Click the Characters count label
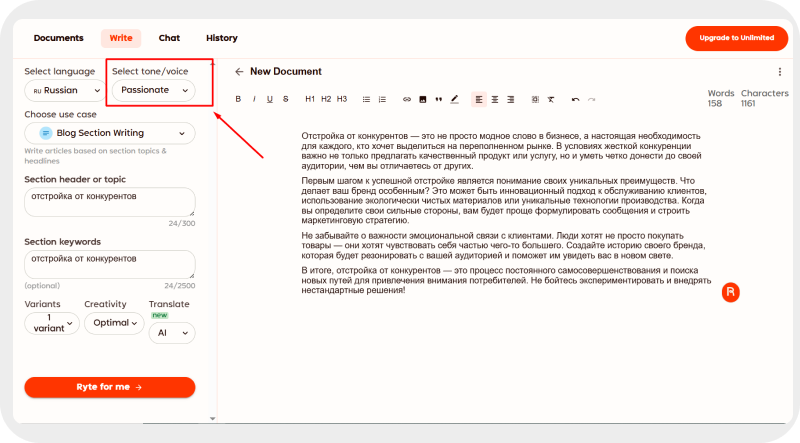This screenshot has height=443, width=800. click(x=764, y=93)
